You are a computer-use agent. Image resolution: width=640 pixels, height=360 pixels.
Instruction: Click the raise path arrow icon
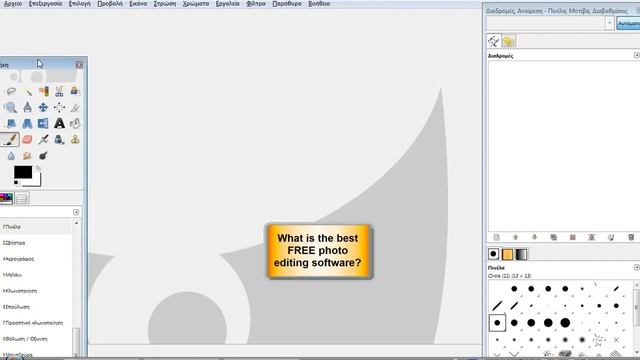pos(515,237)
